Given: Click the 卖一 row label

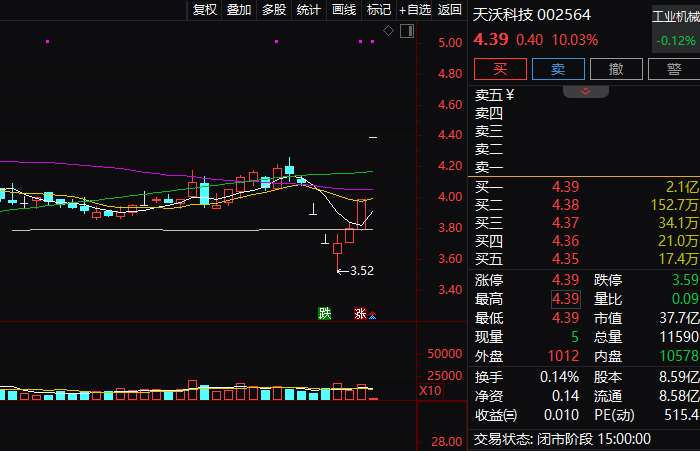Looking at the screenshot, I should coord(489,167).
